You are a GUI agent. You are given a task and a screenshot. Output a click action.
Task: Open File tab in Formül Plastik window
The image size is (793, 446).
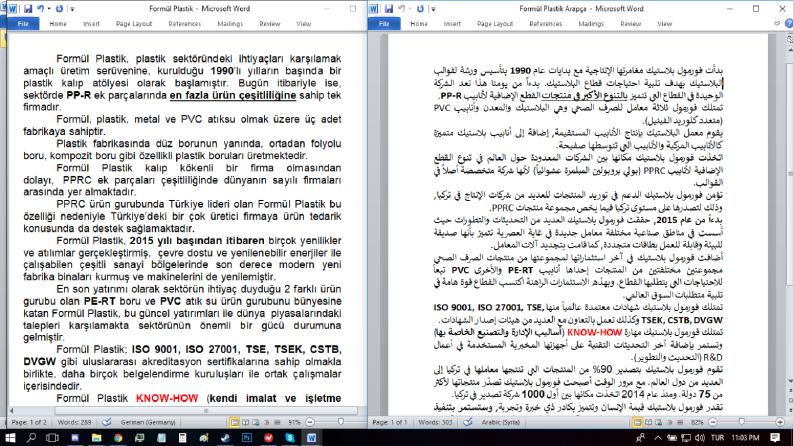(x=23, y=24)
